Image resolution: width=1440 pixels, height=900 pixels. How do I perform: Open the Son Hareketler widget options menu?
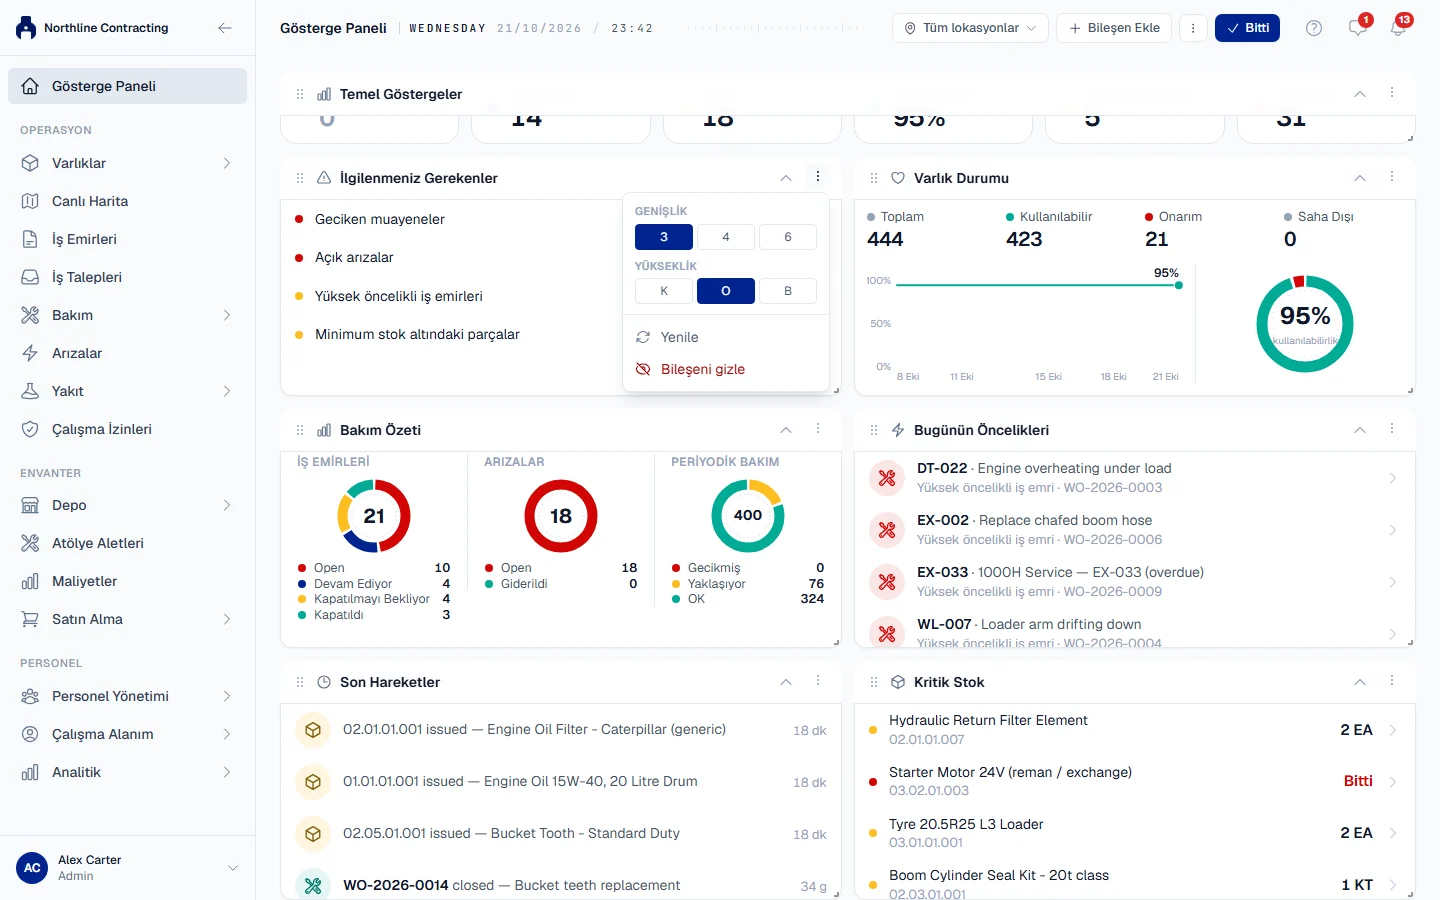(818, 680)
